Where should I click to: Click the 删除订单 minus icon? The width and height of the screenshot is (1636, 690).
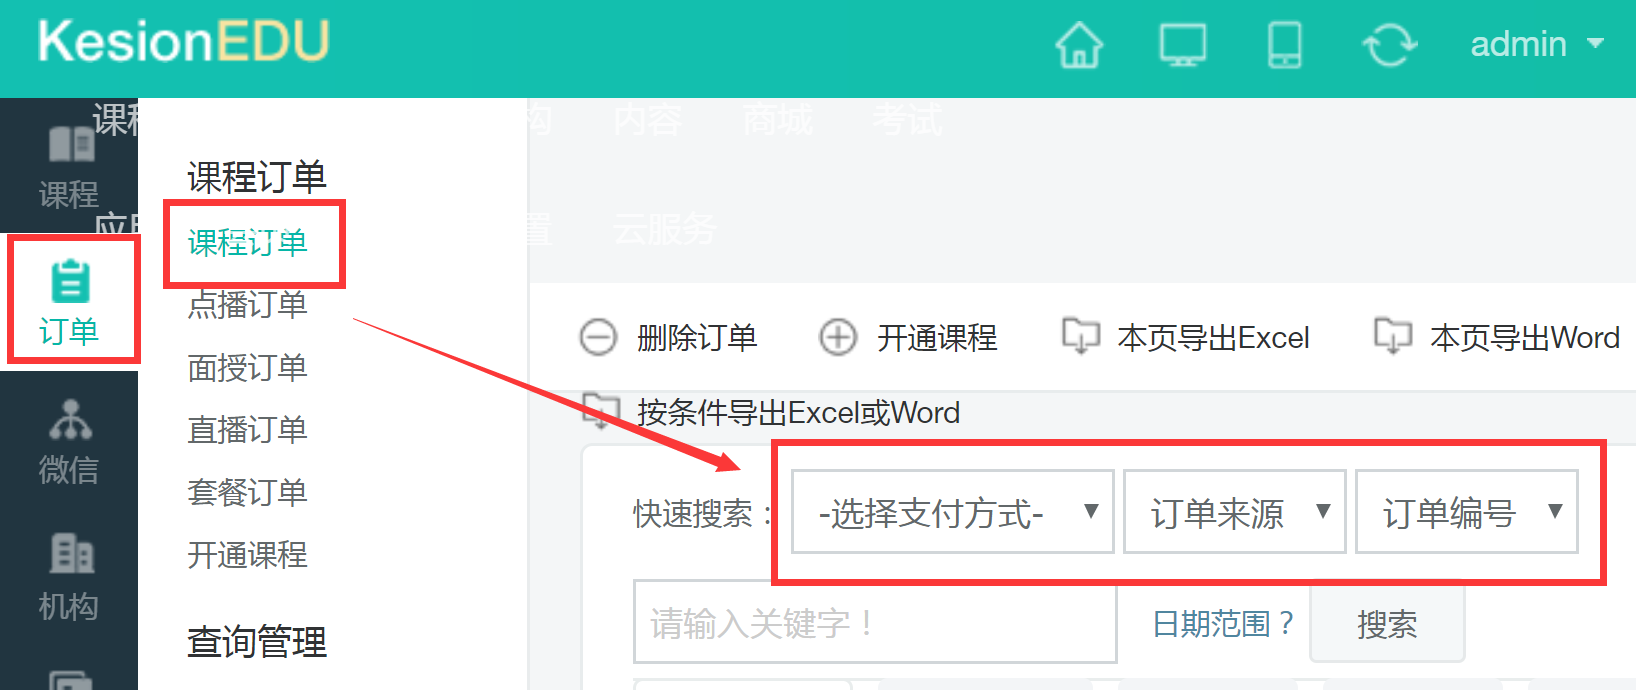pyautogui.click(x=599, y=338)
